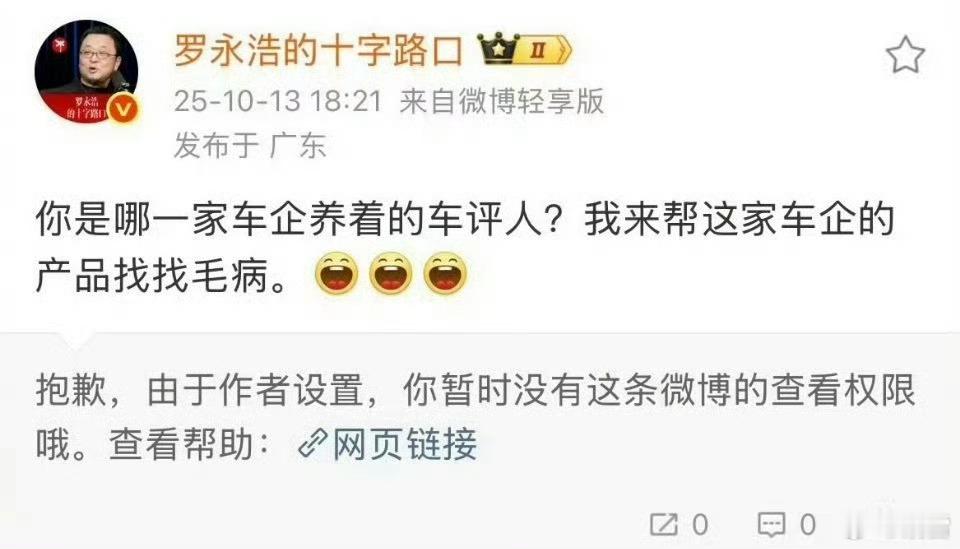Screen dimensions: 960x549
Task: Click the last laughing emoji
Action: coord(445,273)
